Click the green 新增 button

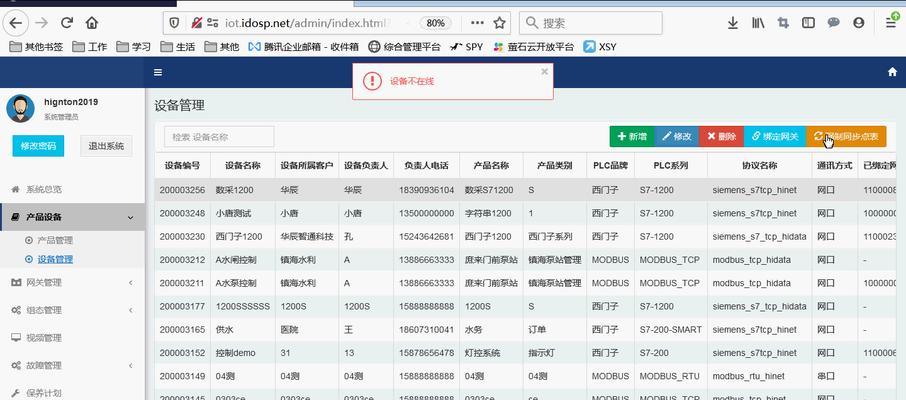click(632, 136)
